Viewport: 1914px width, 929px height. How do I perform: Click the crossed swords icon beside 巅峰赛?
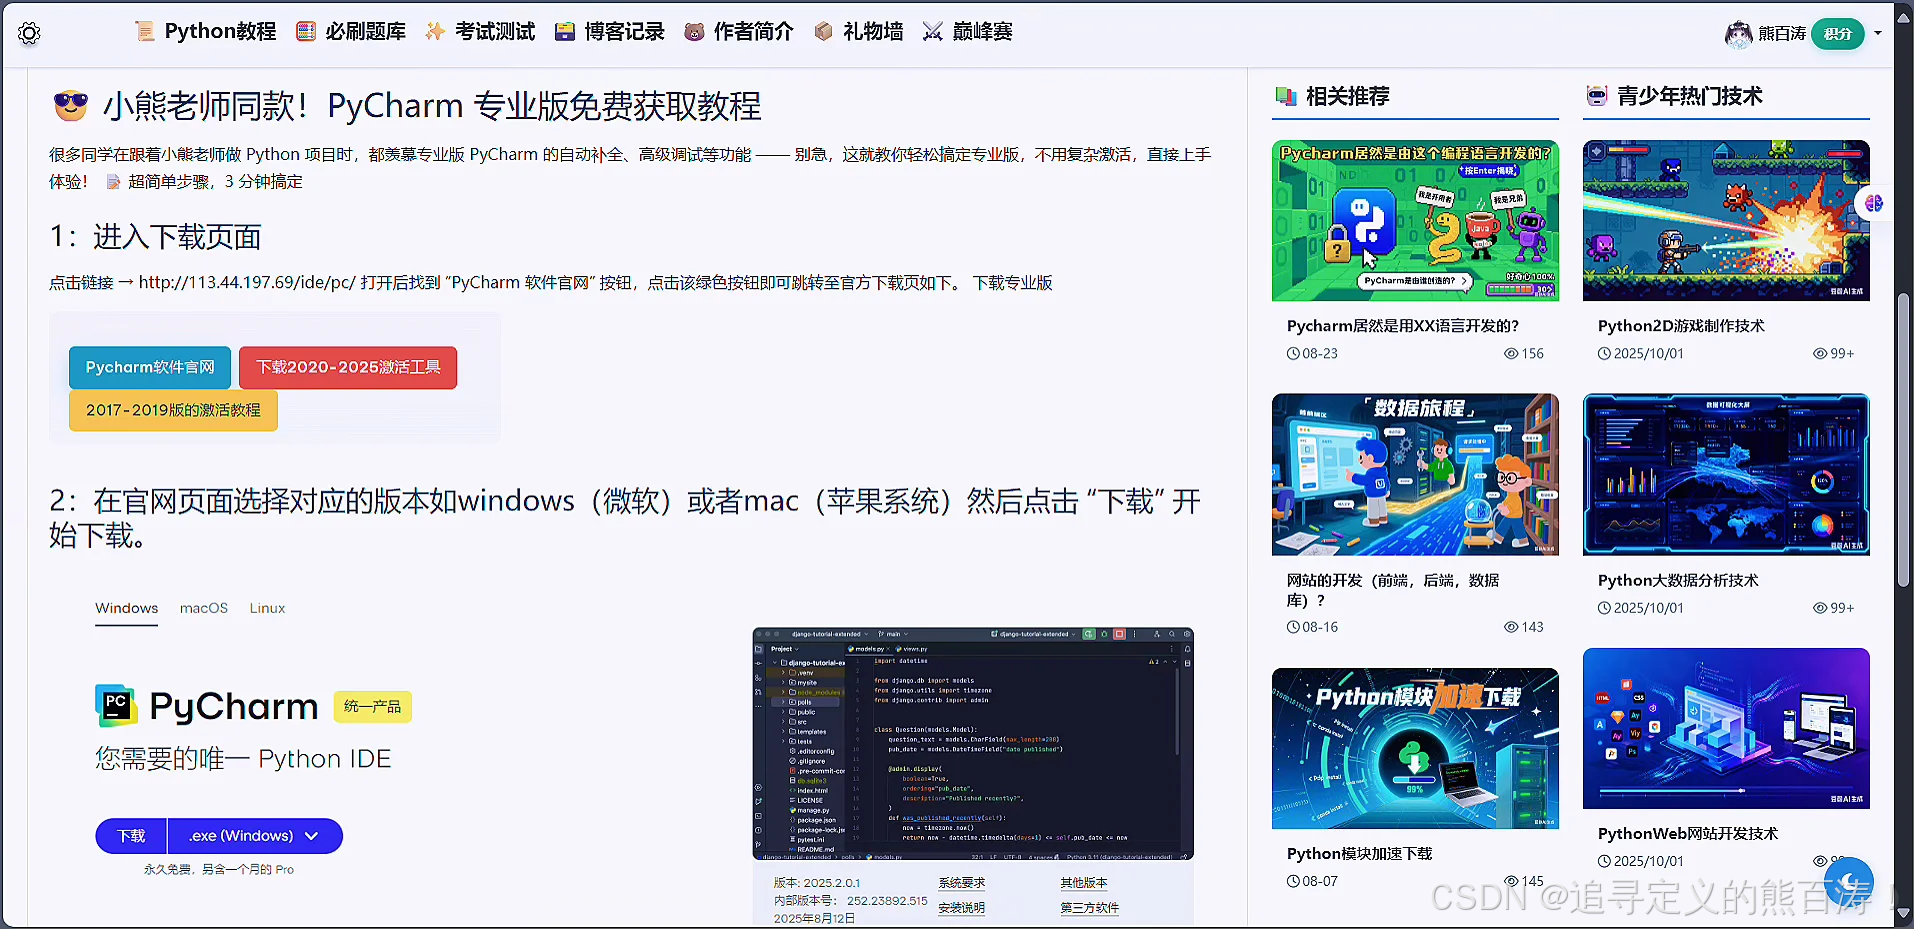point(932,32)
